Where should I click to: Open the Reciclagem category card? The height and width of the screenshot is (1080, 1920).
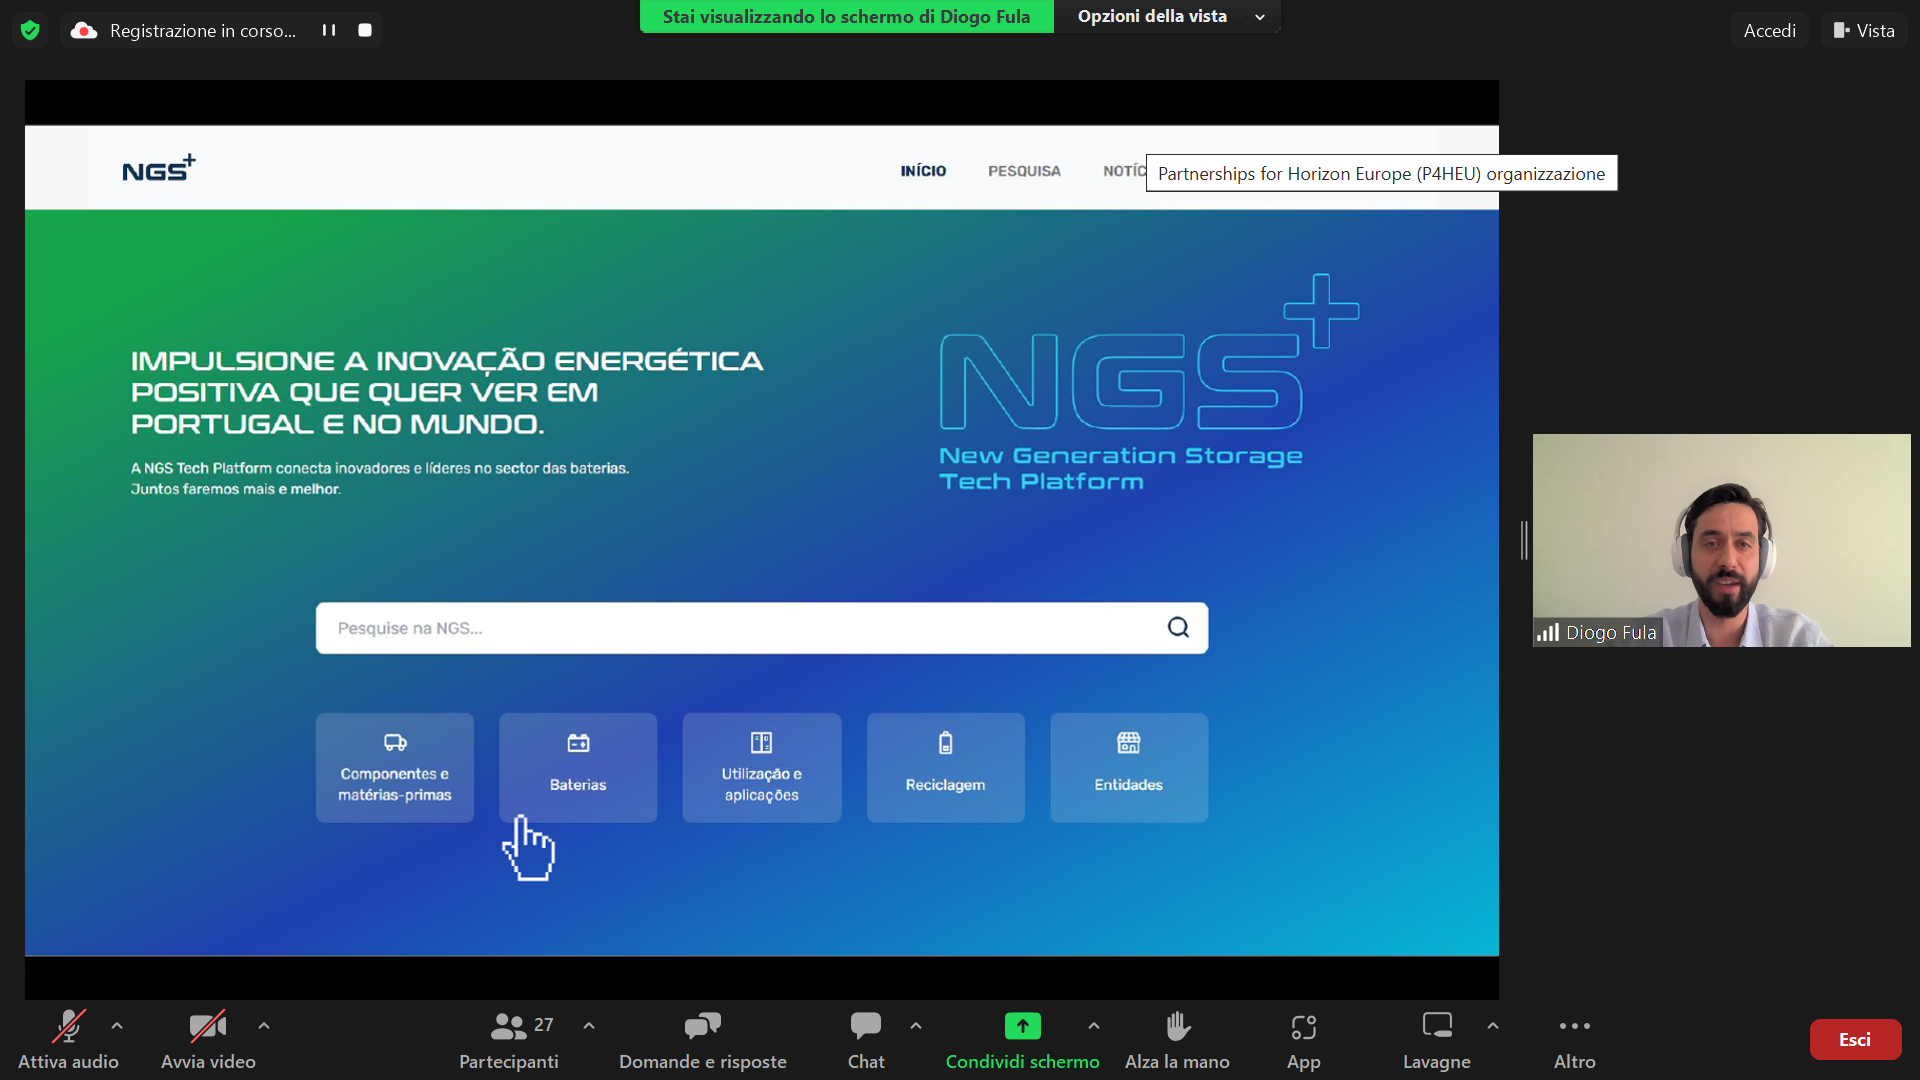(946, 768)
